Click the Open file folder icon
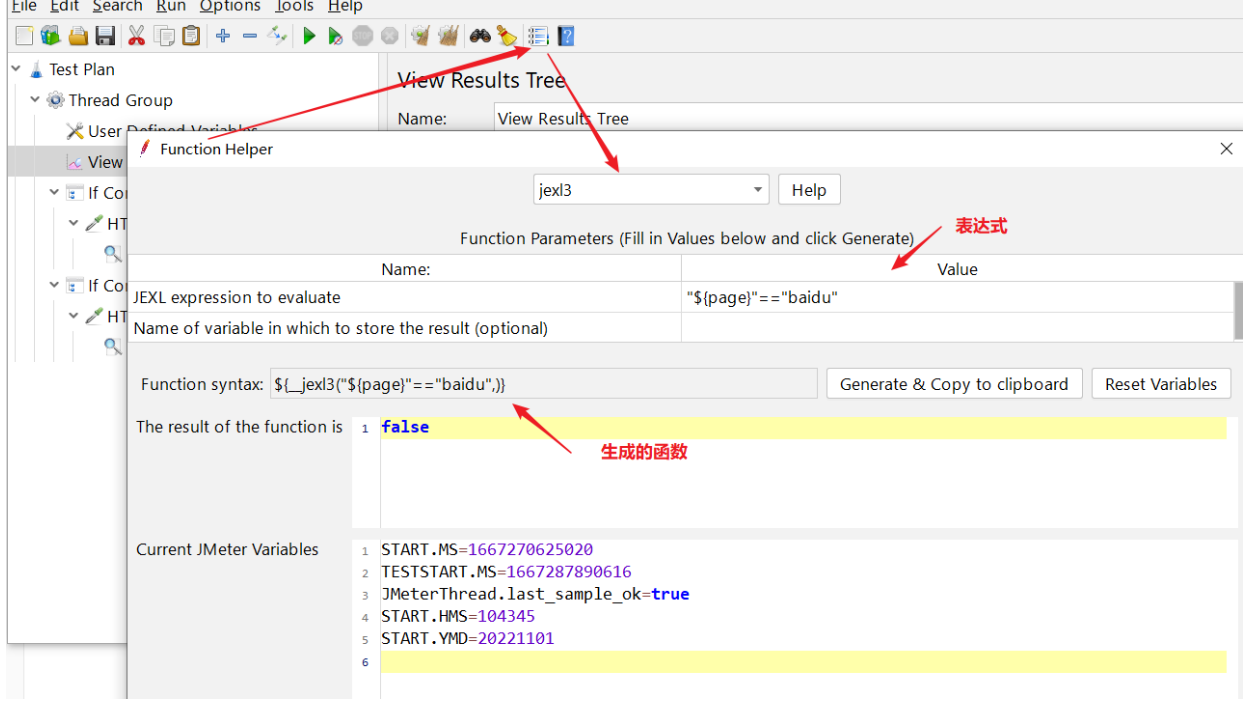1249x705 pixels. 78,36
